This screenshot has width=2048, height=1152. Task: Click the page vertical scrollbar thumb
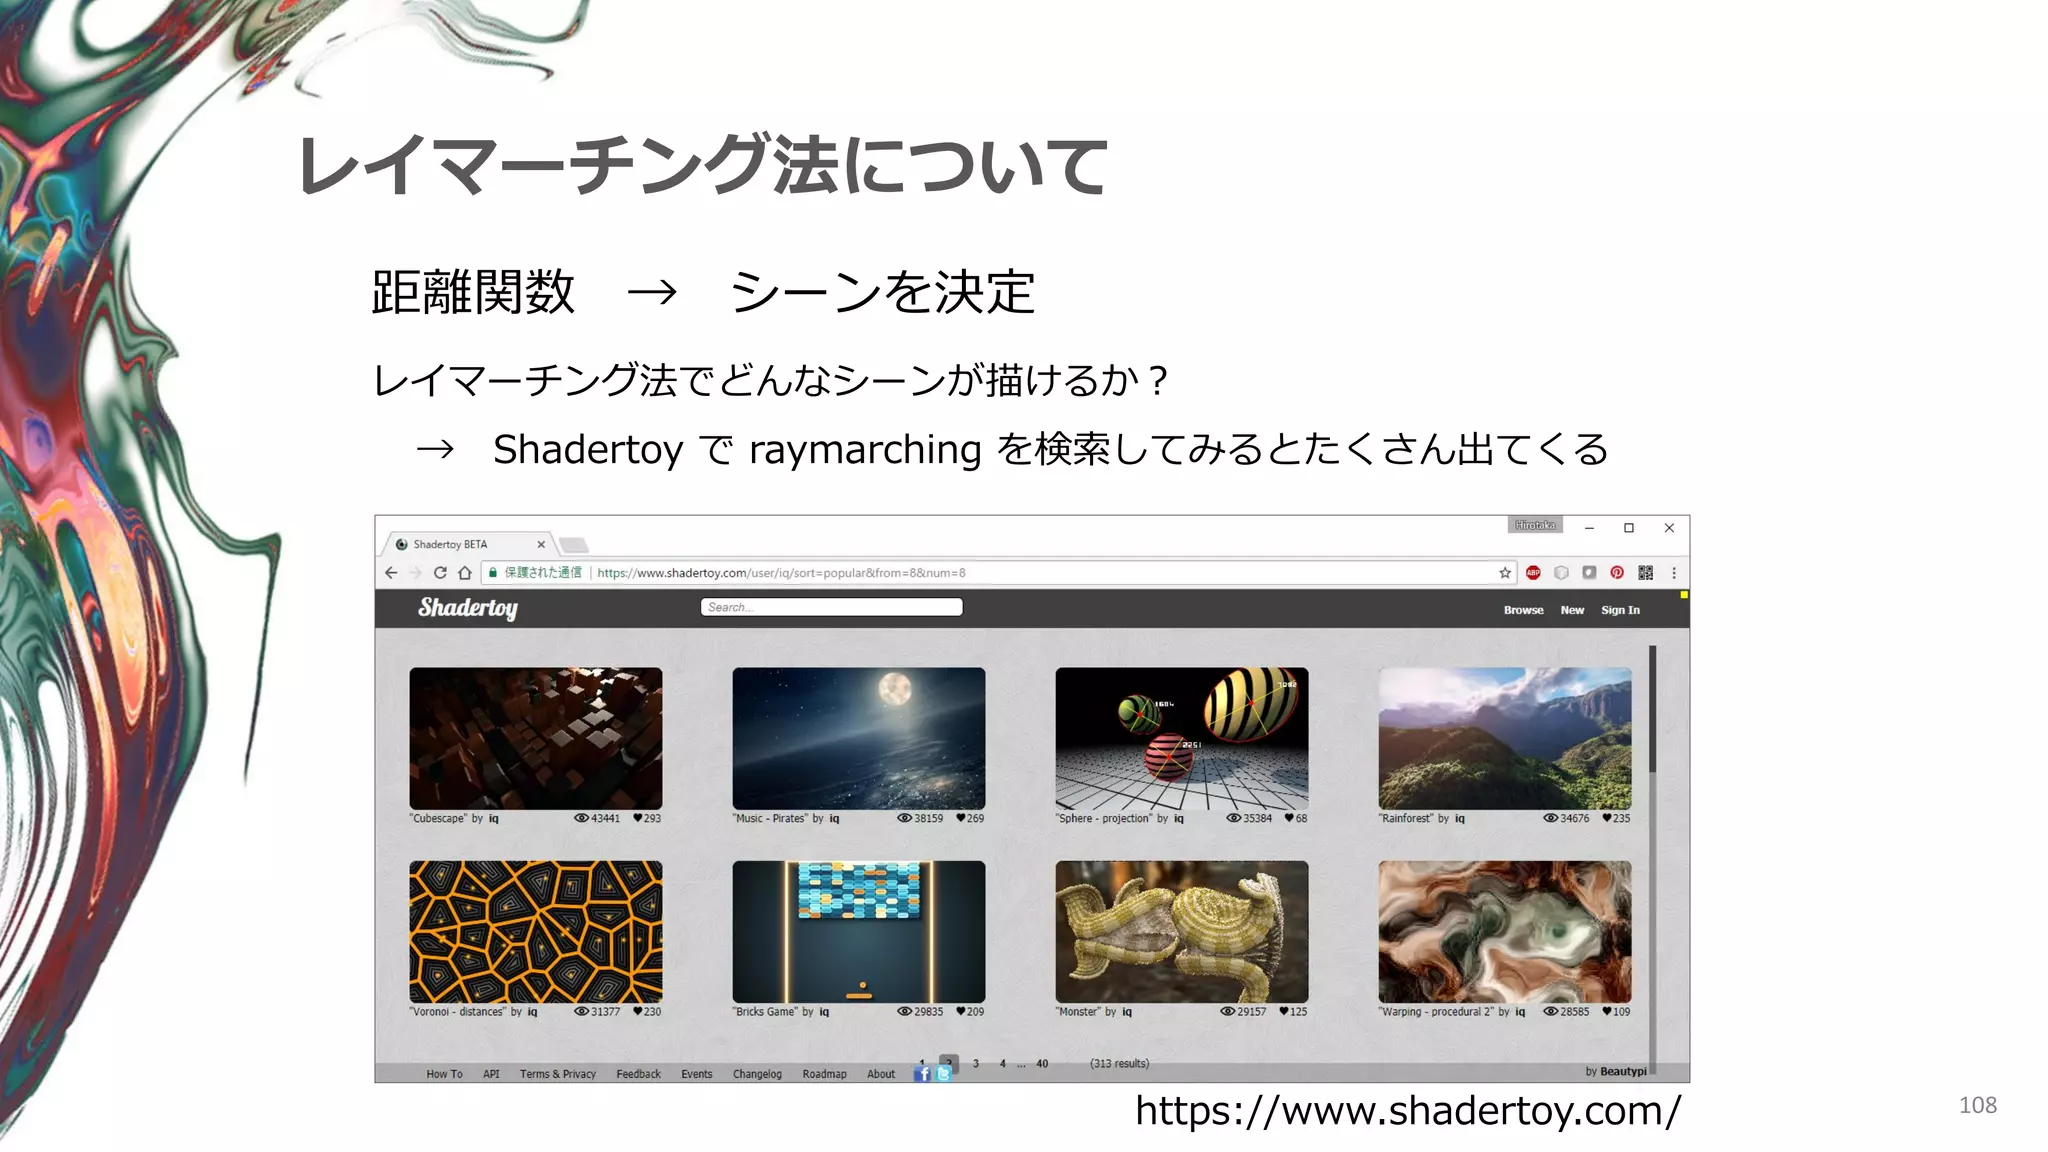[1653, 708]
